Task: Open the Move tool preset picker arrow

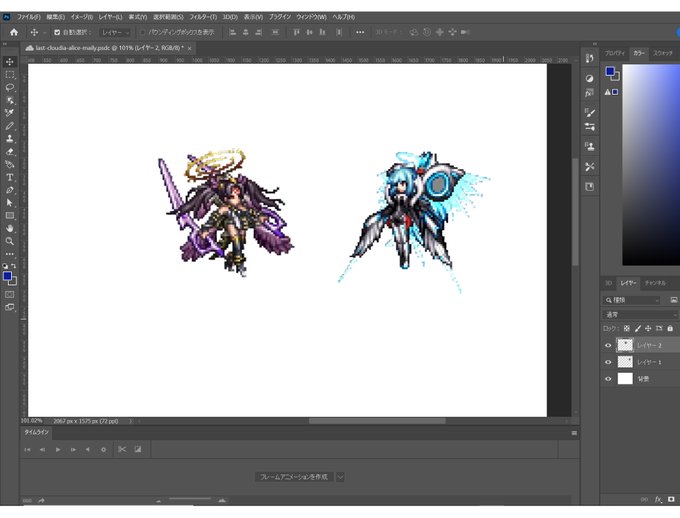Action: click(x=44, y=33)
